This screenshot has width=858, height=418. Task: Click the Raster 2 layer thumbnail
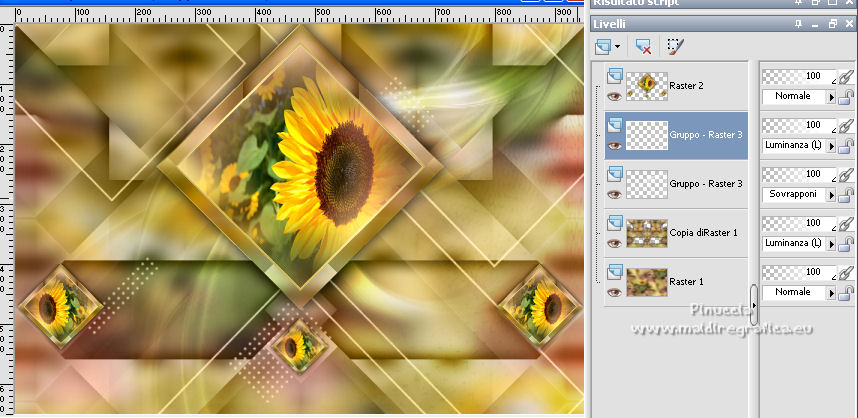[646, 86]
